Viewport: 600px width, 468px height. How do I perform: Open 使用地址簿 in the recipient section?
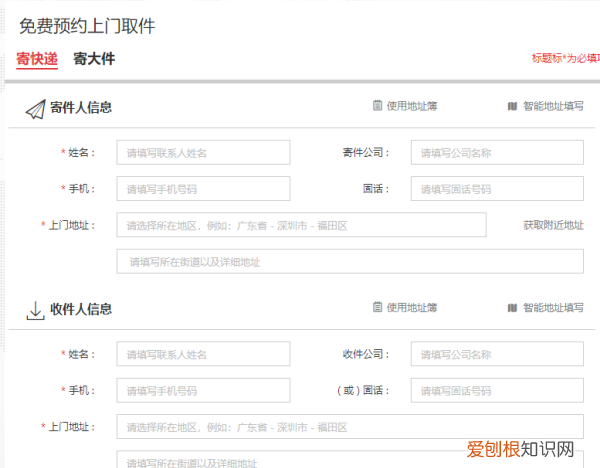coord(412,308)
